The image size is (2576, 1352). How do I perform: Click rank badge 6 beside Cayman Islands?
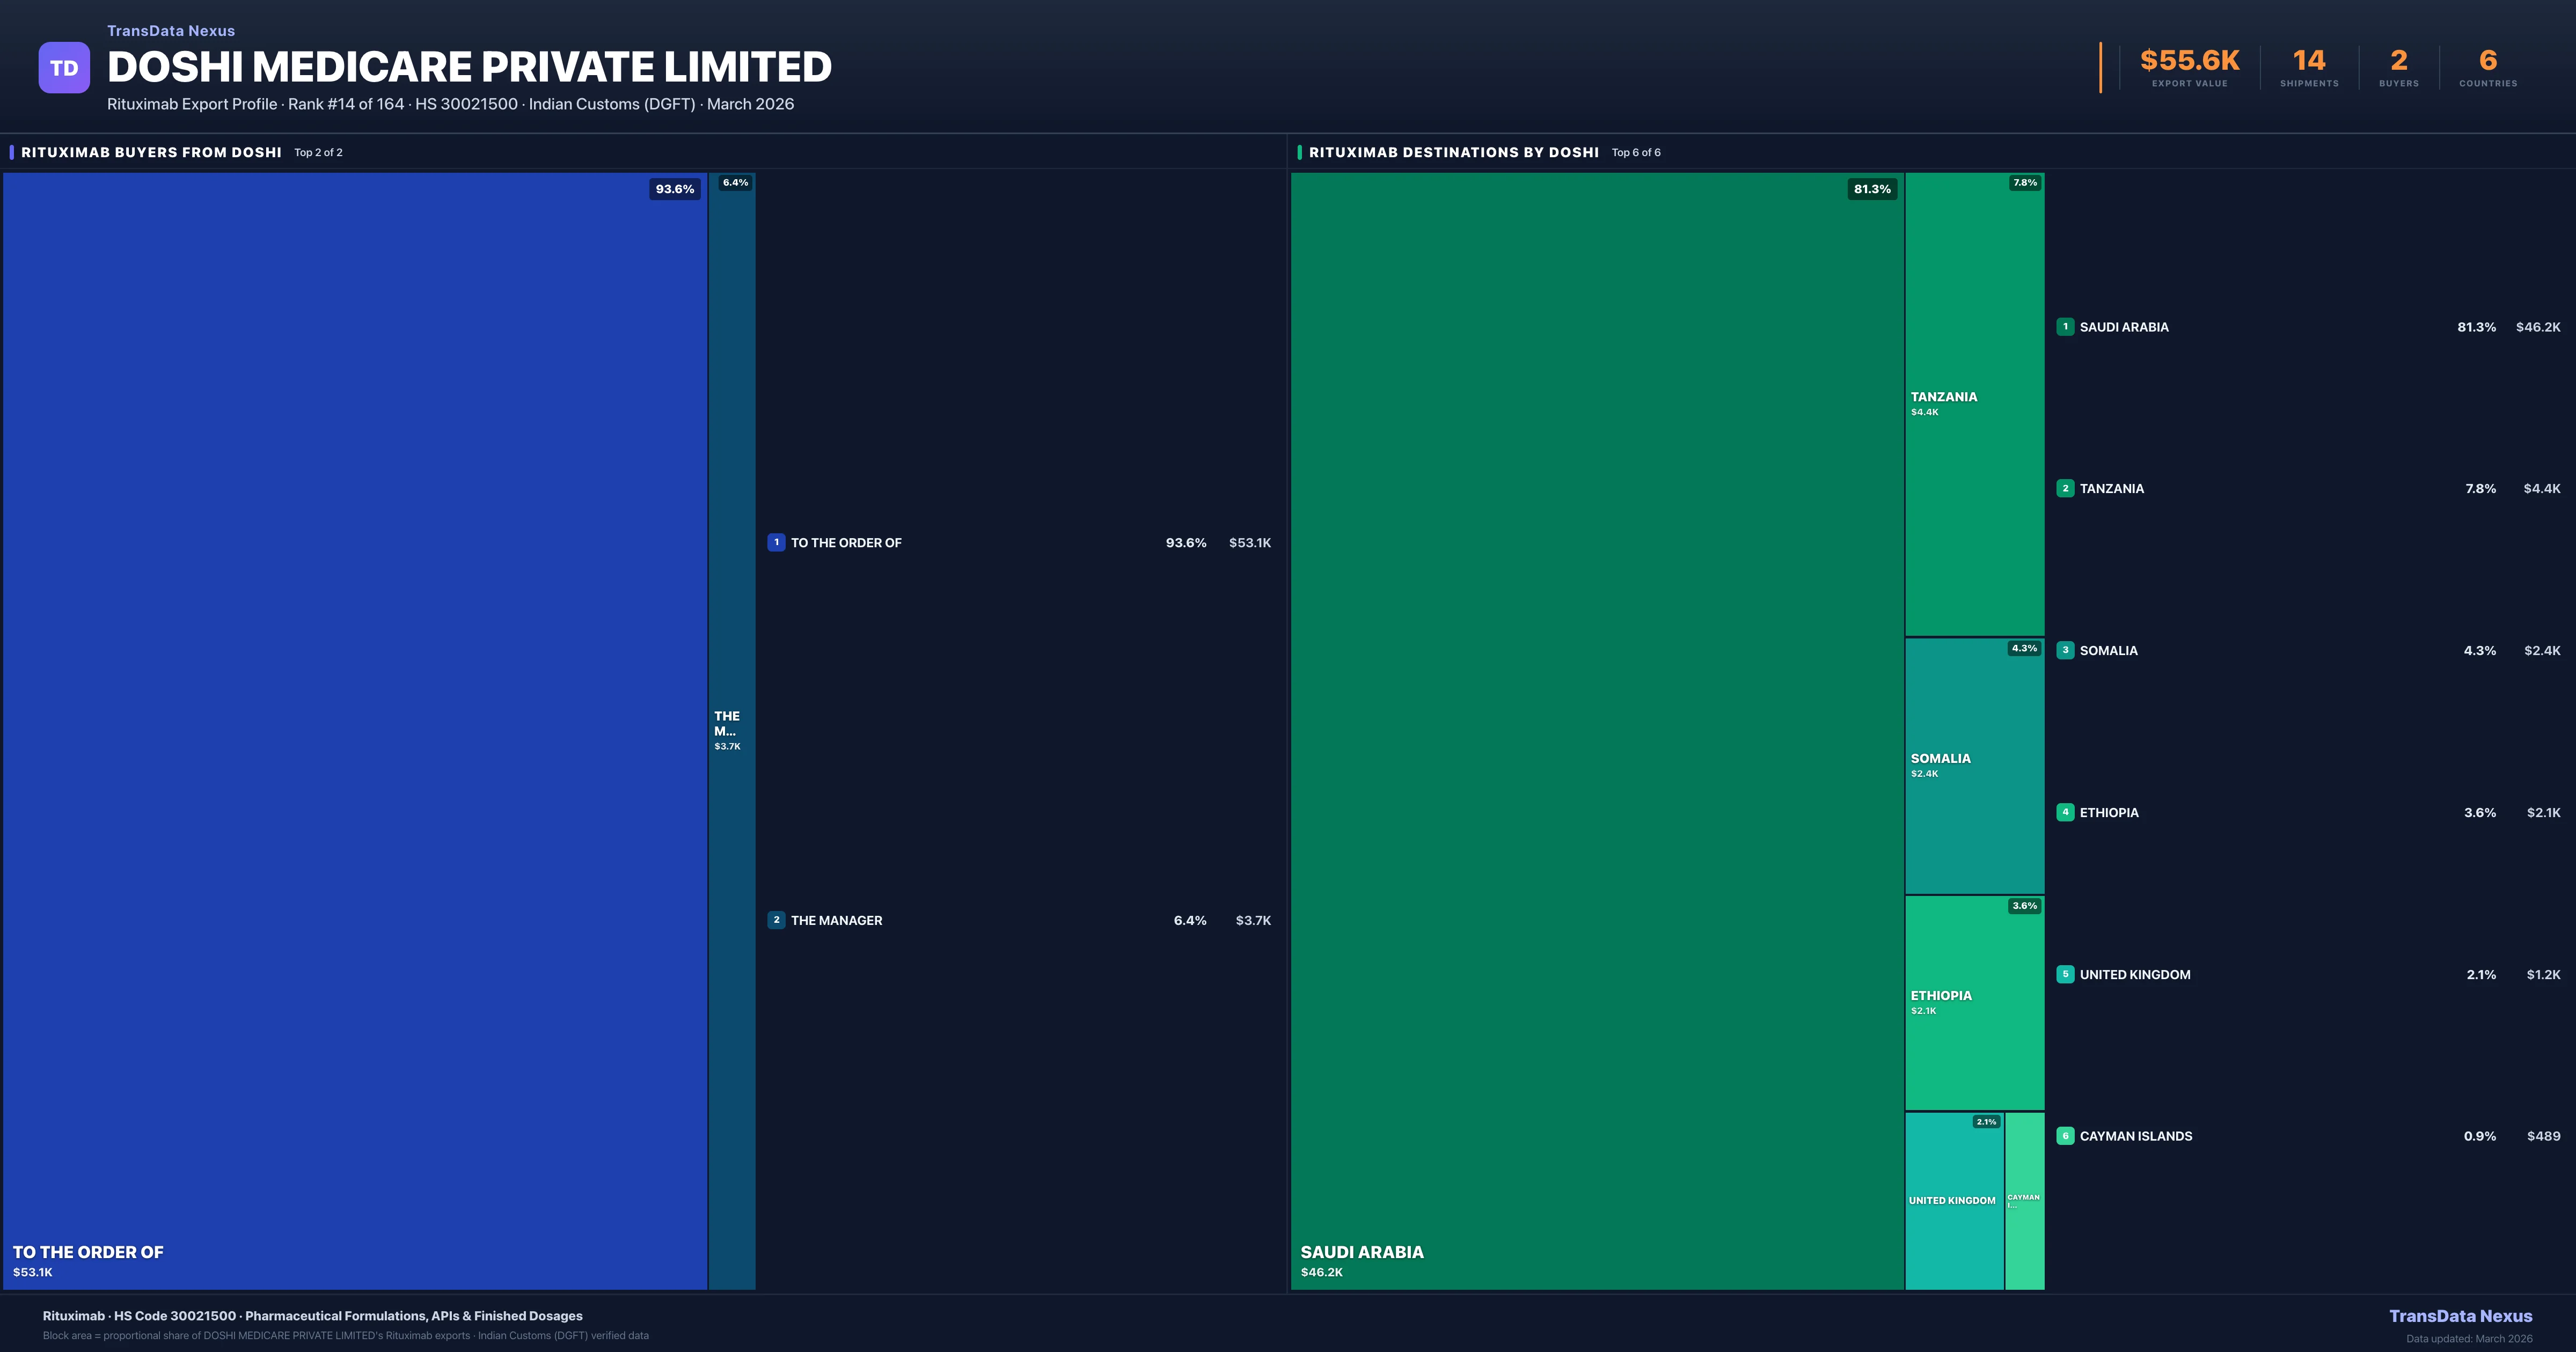tap(2065, 1136)
